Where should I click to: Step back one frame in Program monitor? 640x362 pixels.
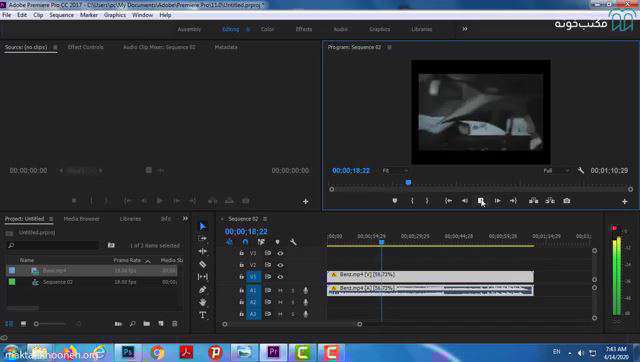(464, 201)
